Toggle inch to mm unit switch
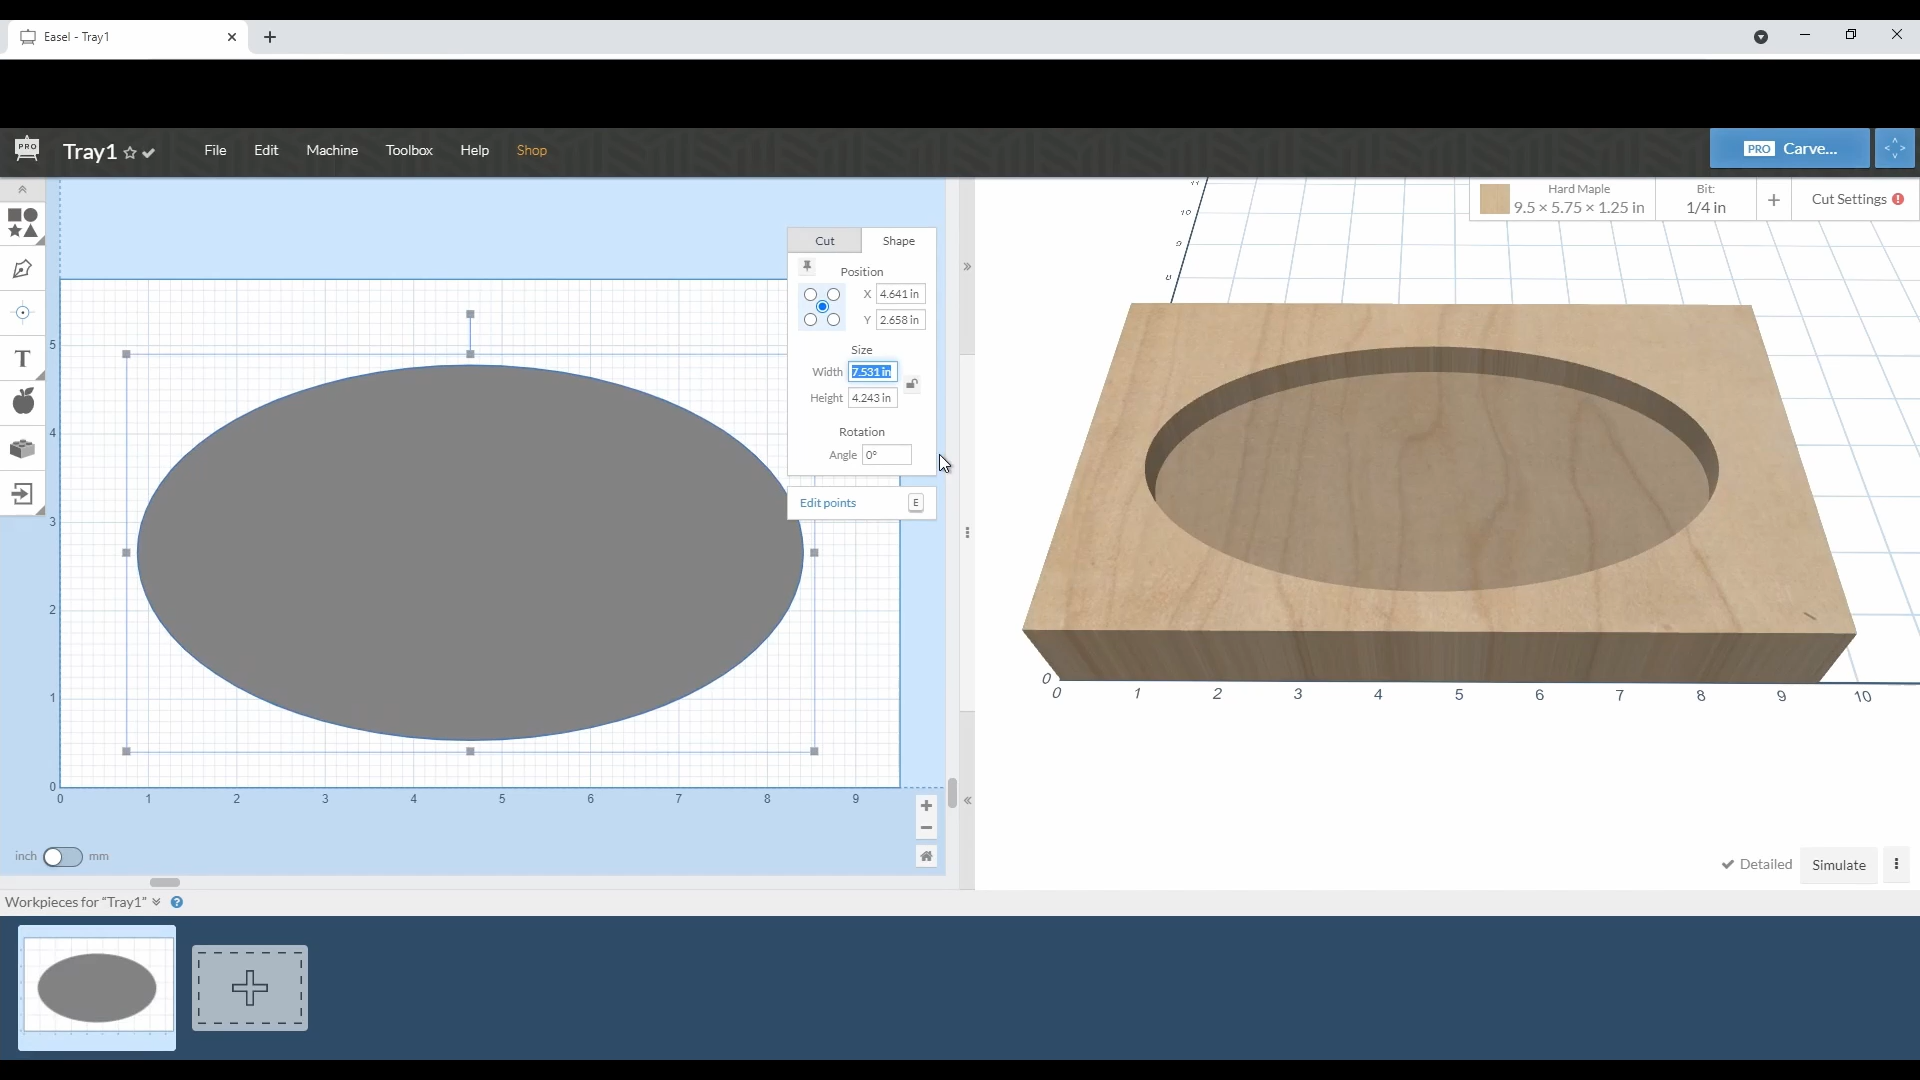This screenshot has width=1920, height=1080. point(62,856)
